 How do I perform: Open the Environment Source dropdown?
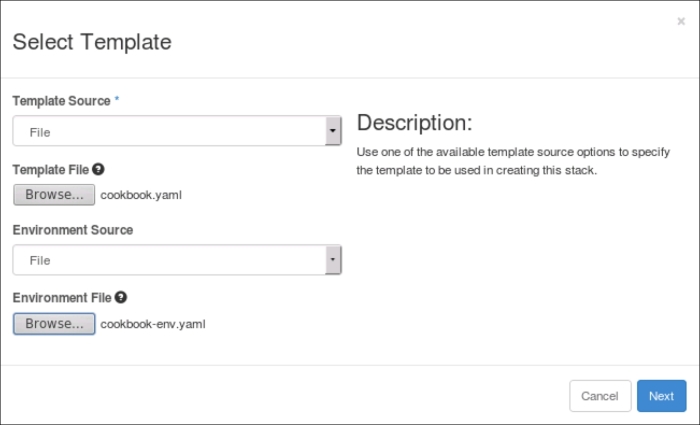(170, 260)
